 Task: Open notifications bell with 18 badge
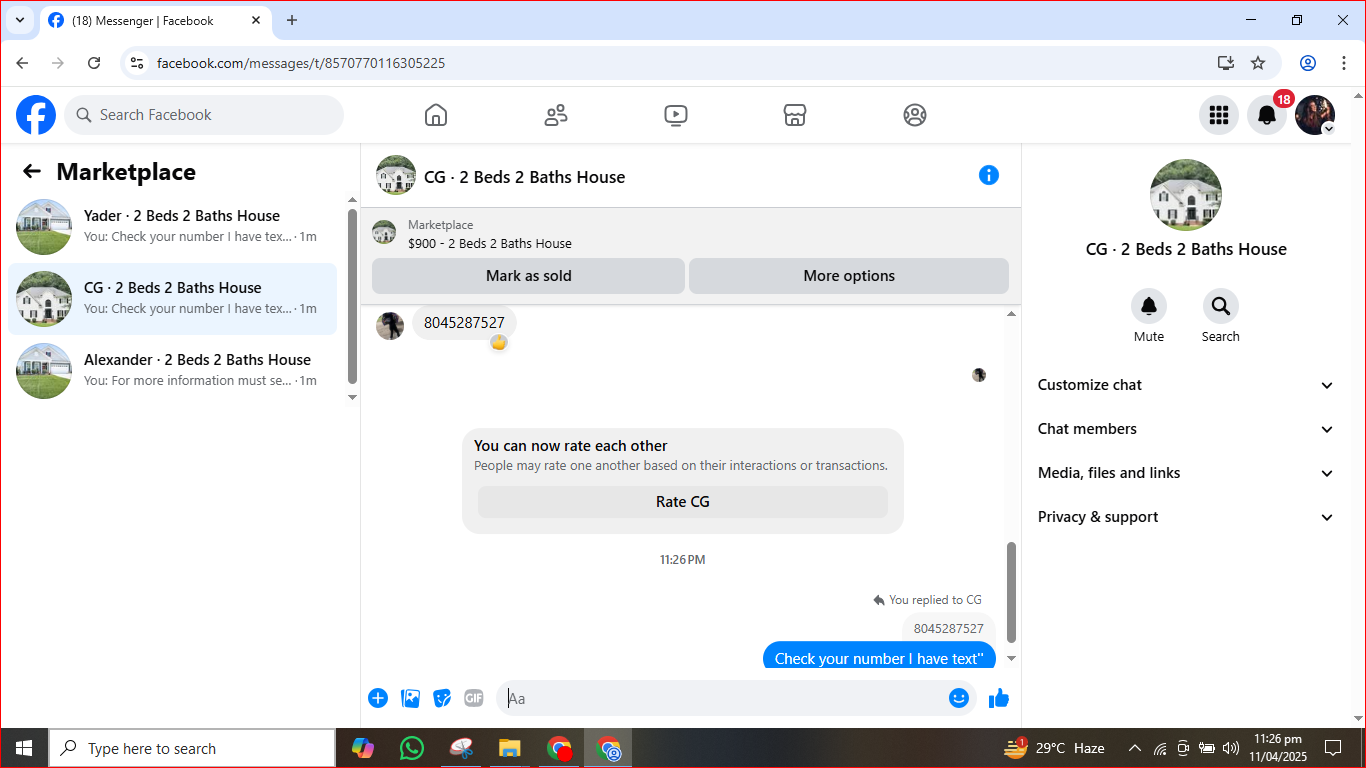coord(1267,115)
